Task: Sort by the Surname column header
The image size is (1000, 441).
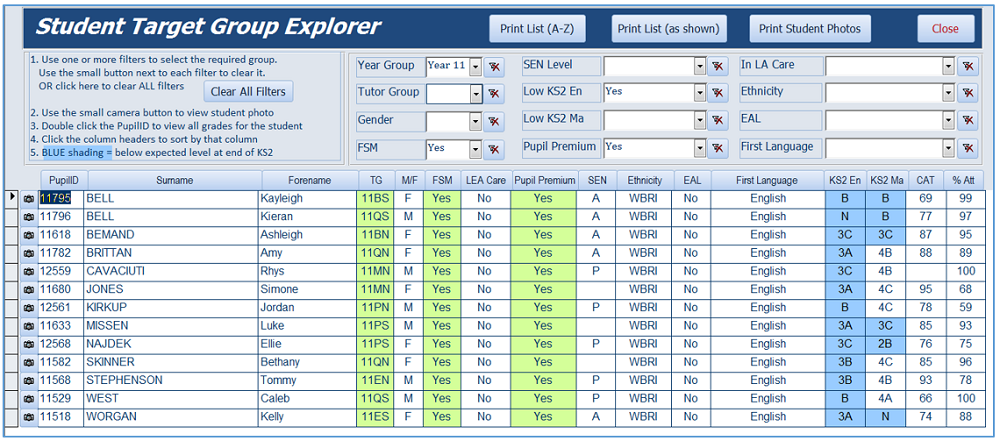Action: pos(175,181)
